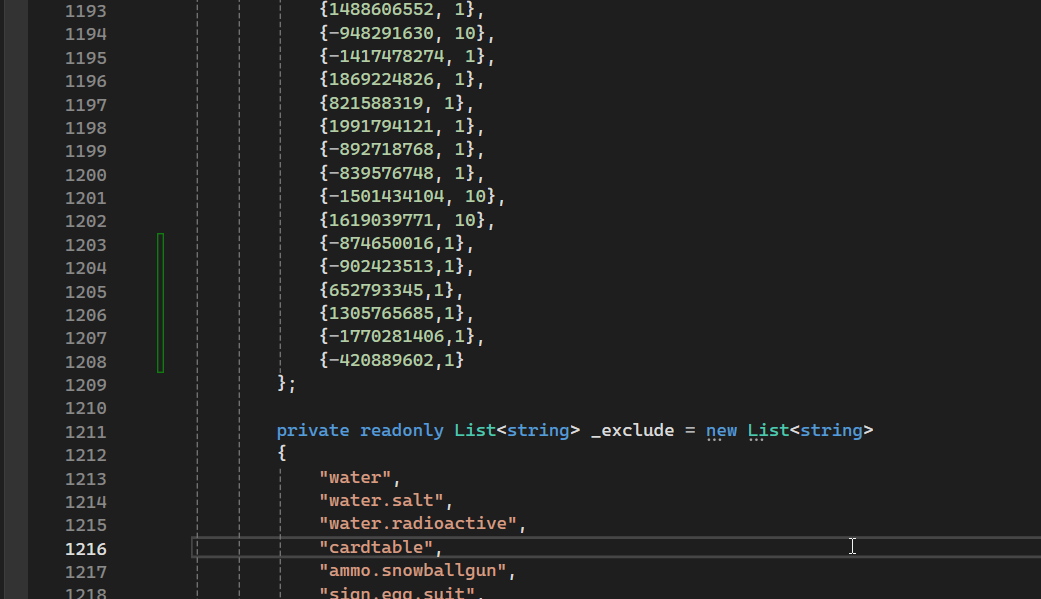Click the number 1488606552 in the code
The height and width of the screenshot is (599, 1041).
point(381,10)
